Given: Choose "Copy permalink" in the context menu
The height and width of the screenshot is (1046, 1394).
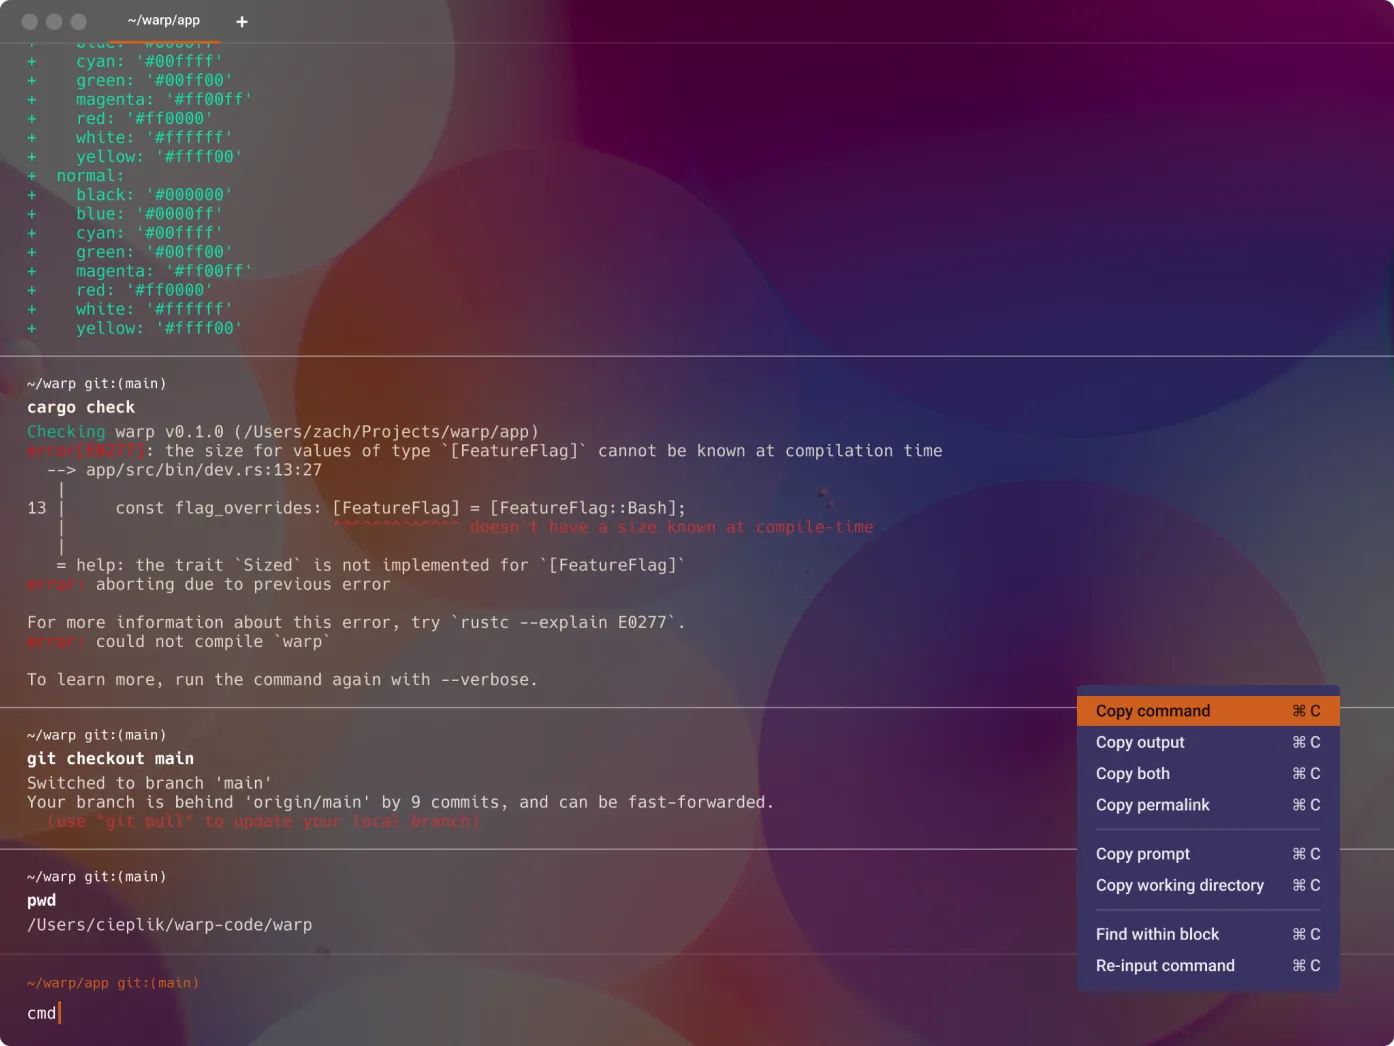Looking at the screenshot, I should (x=1152, y=805).
